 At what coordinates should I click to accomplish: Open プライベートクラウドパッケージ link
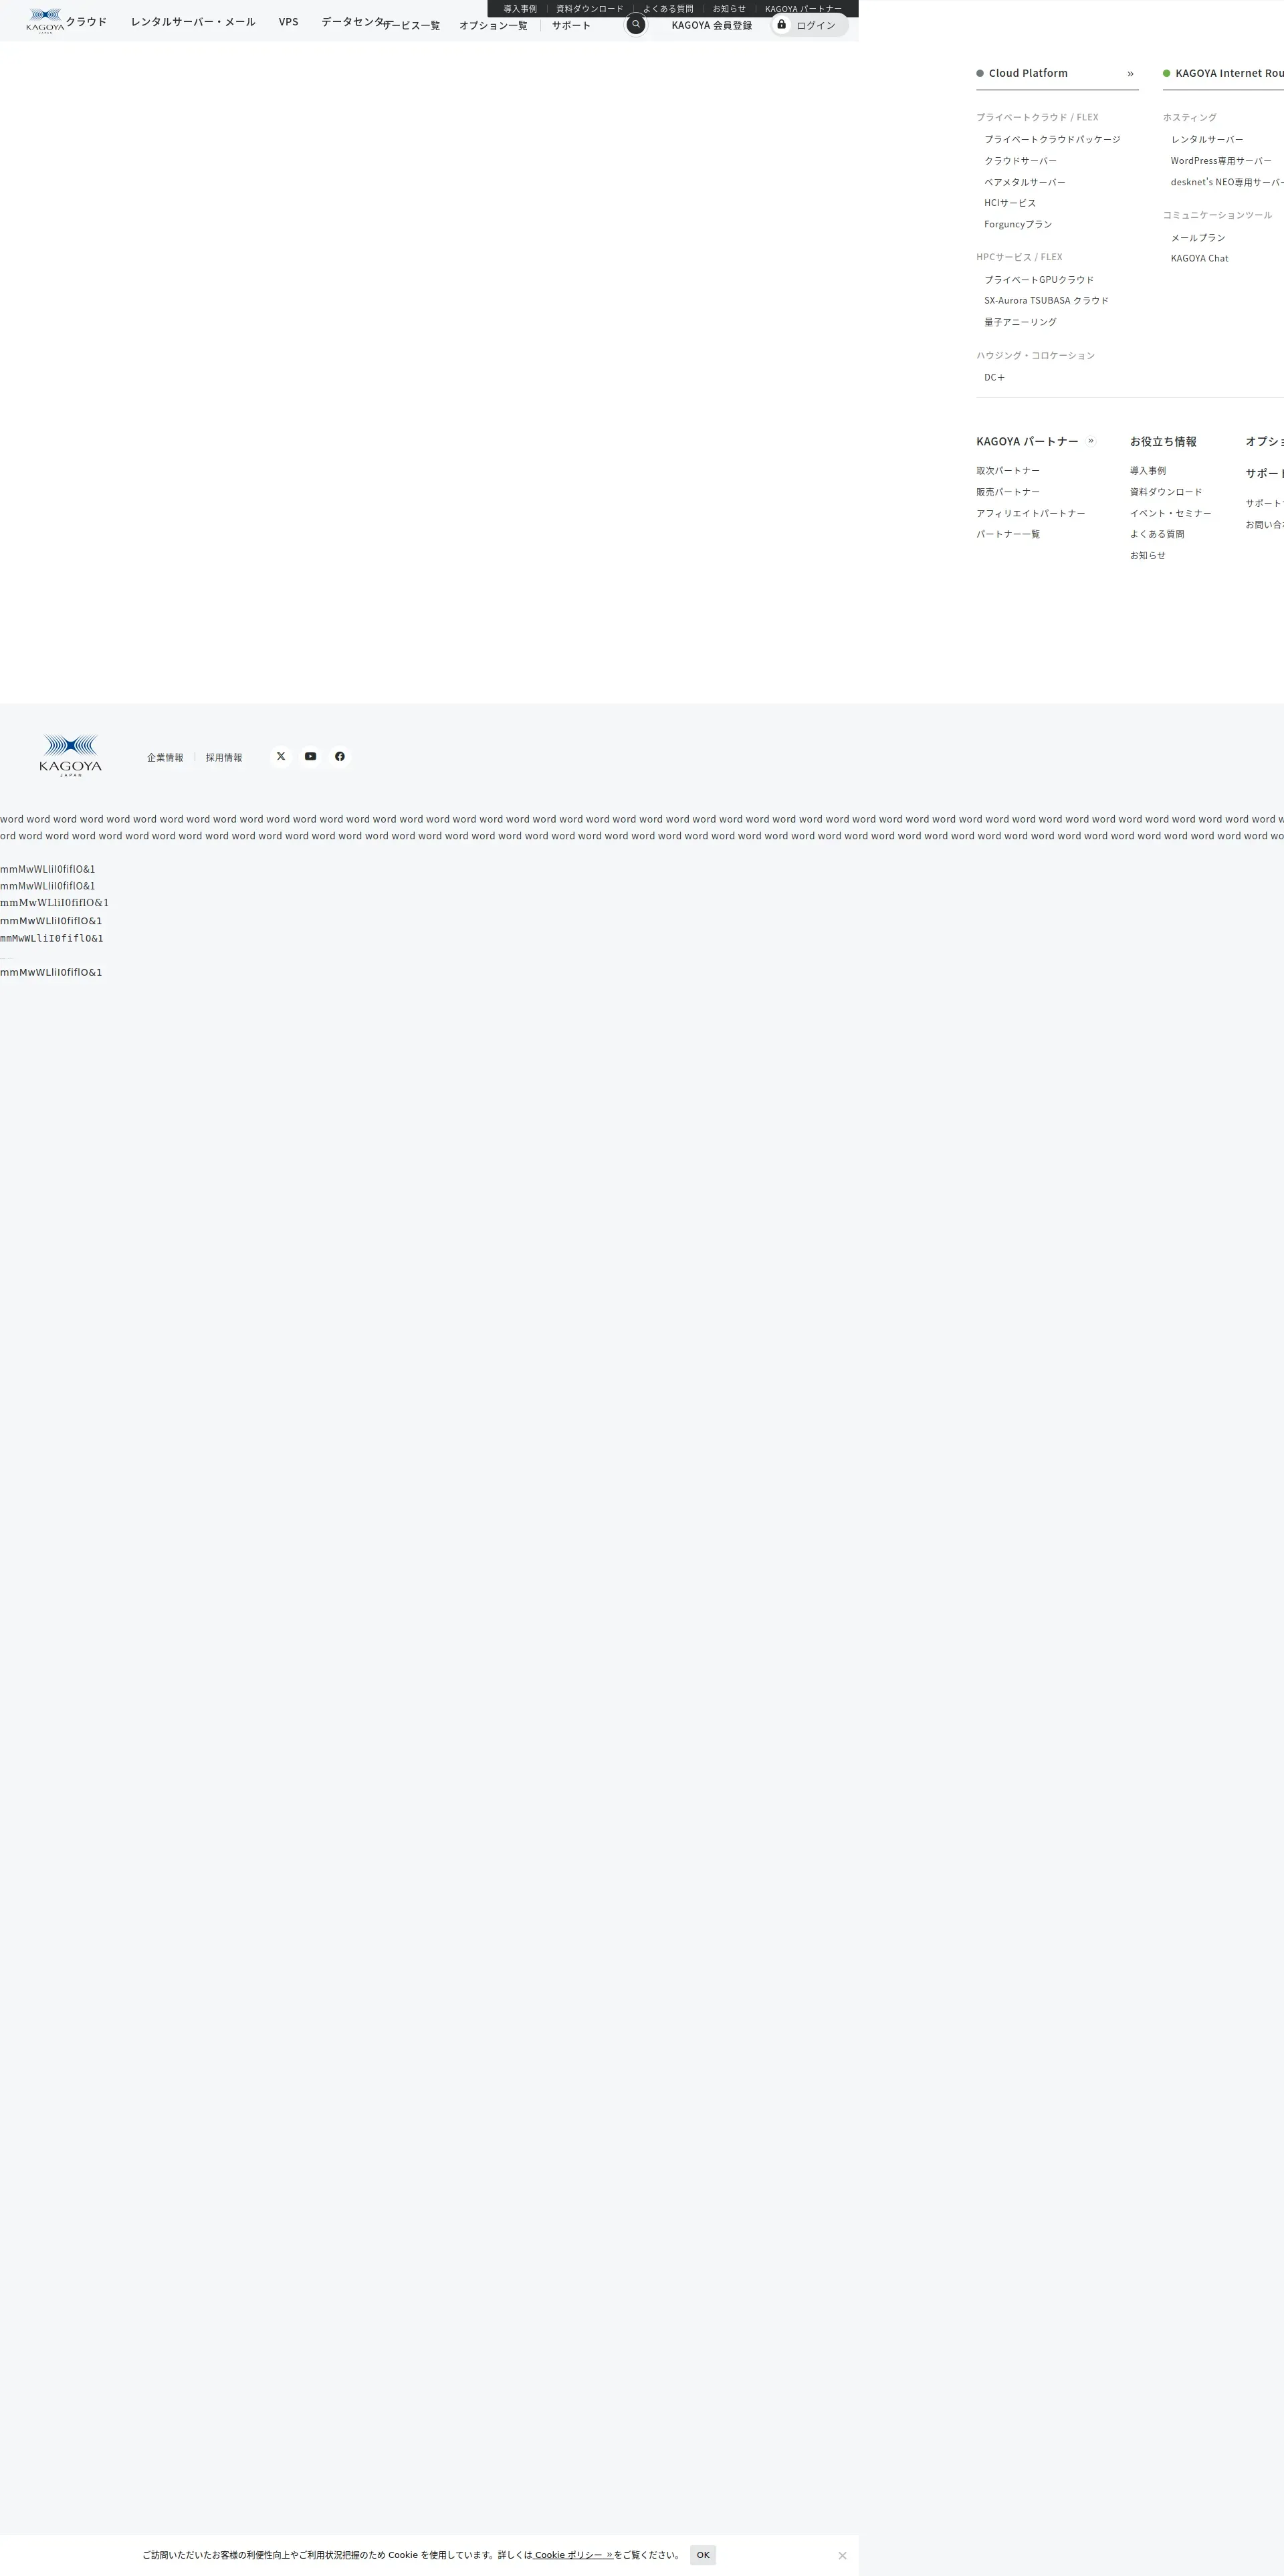1052,139
